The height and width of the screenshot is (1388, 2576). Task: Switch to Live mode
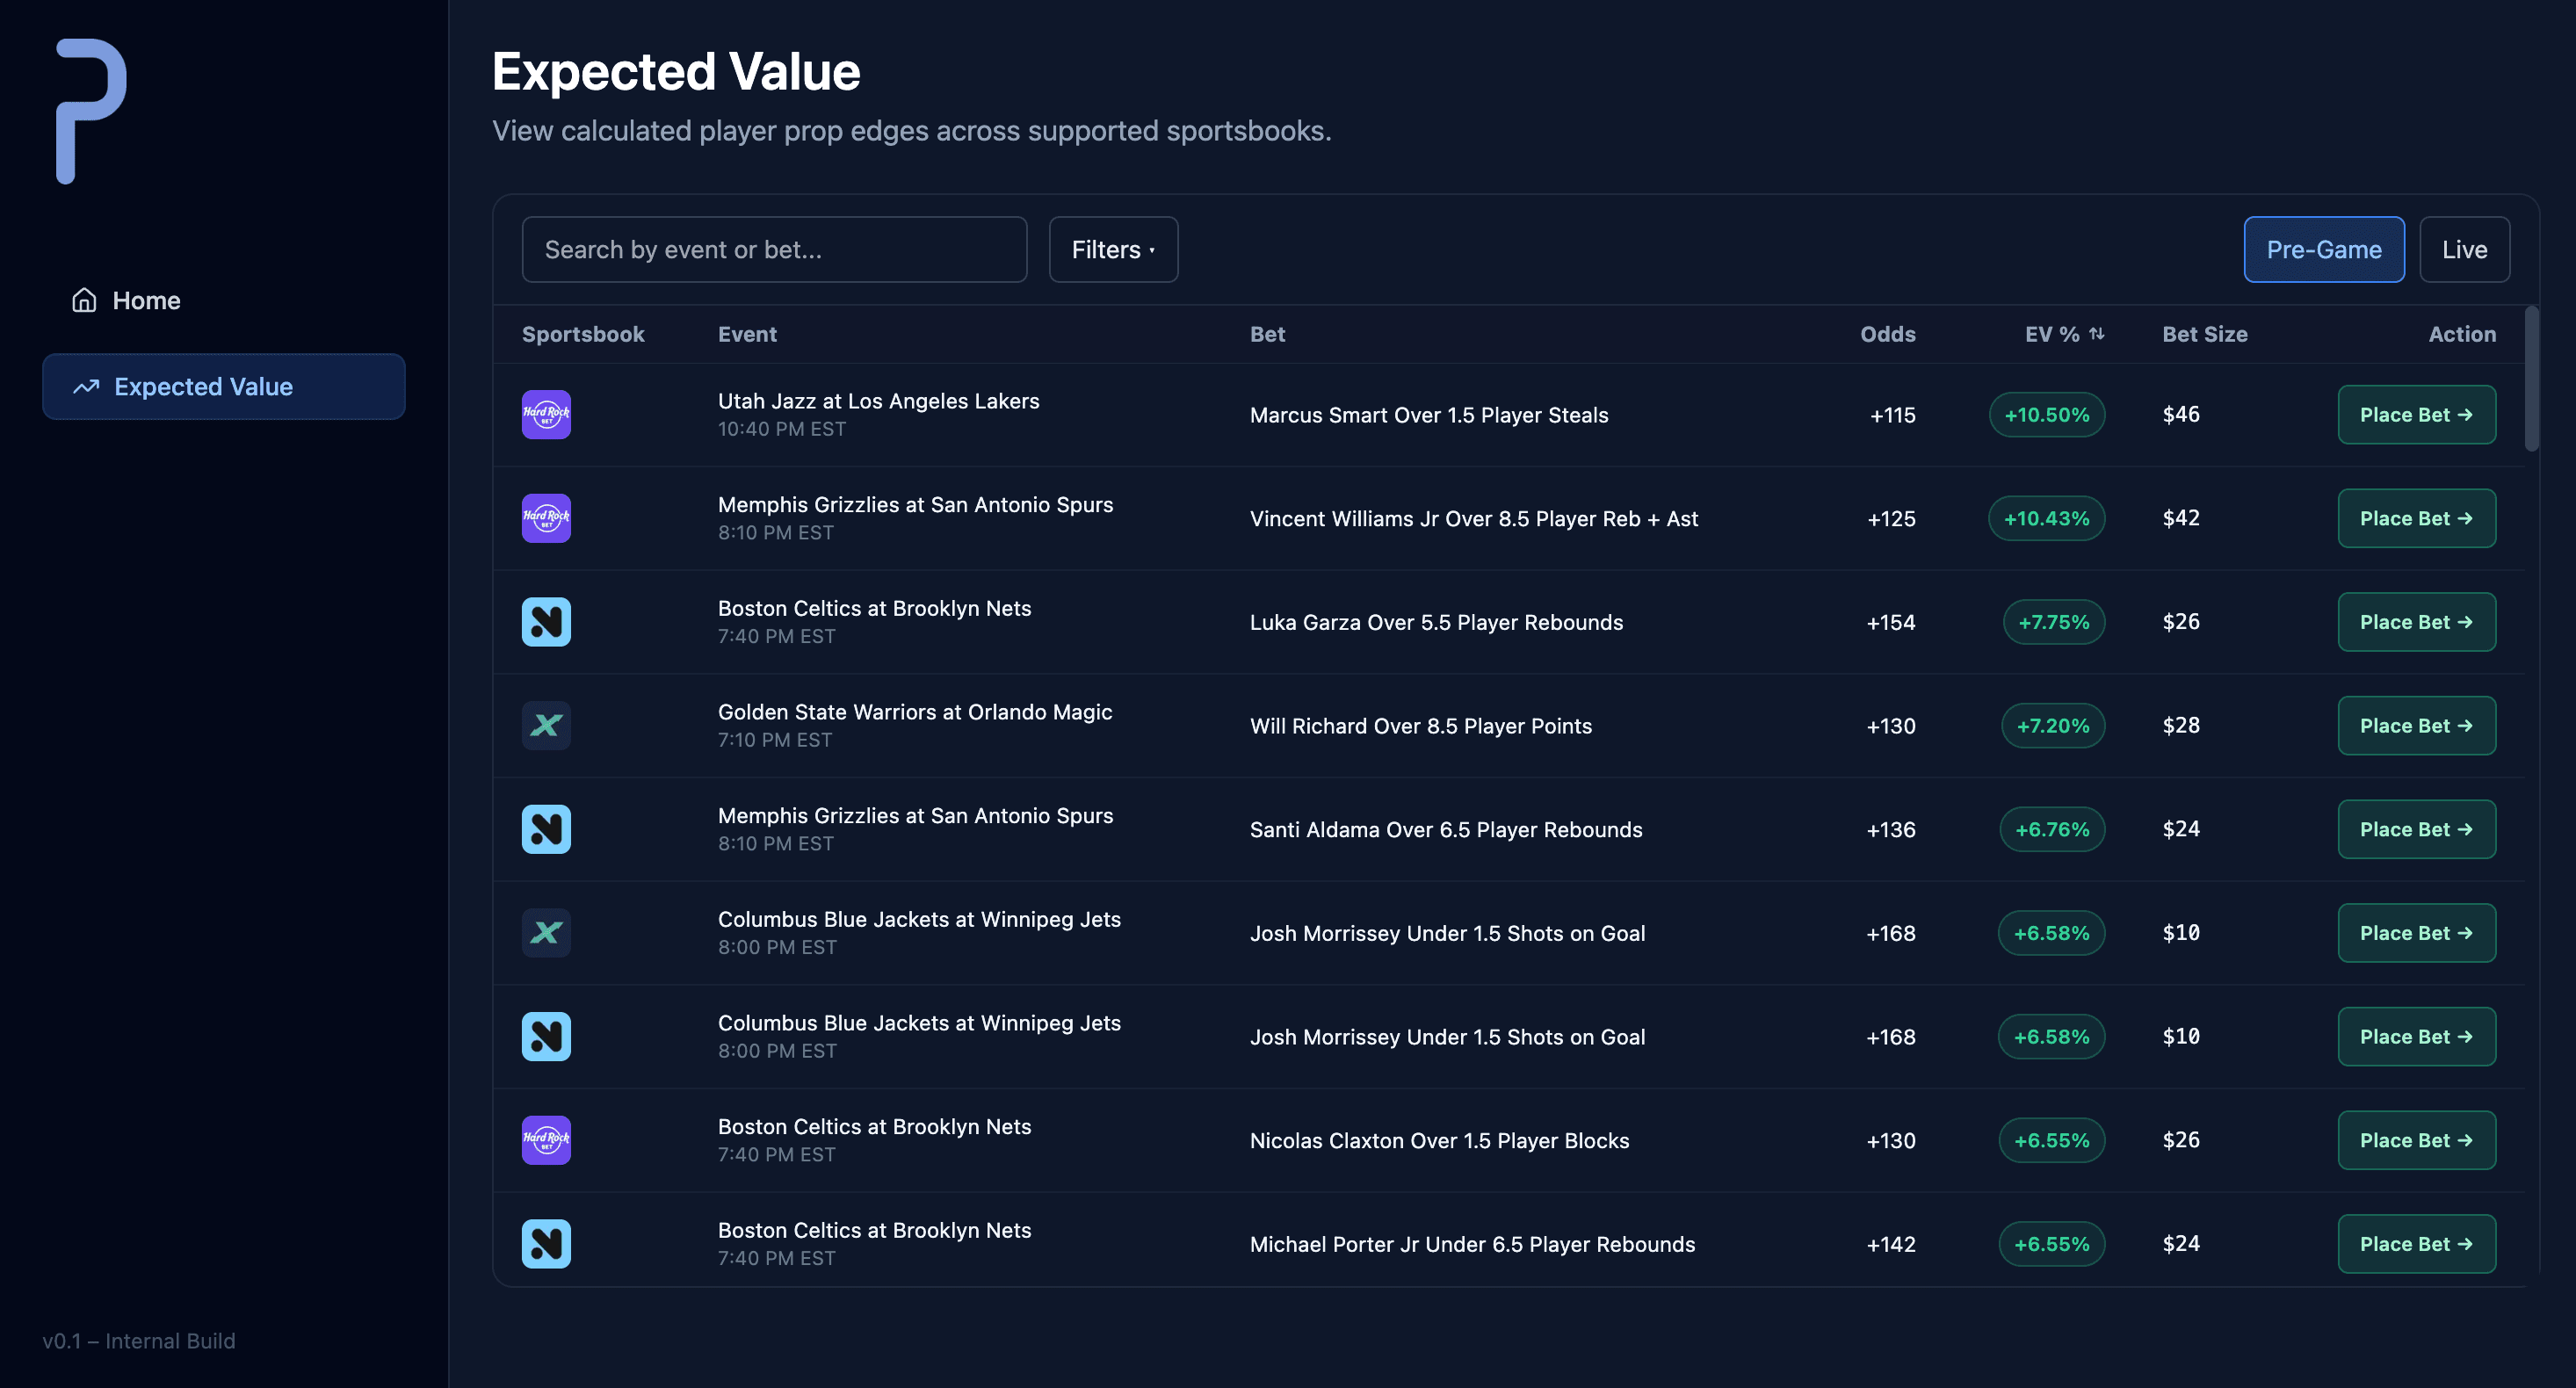pyautogui.click(x=2463, y=249)
